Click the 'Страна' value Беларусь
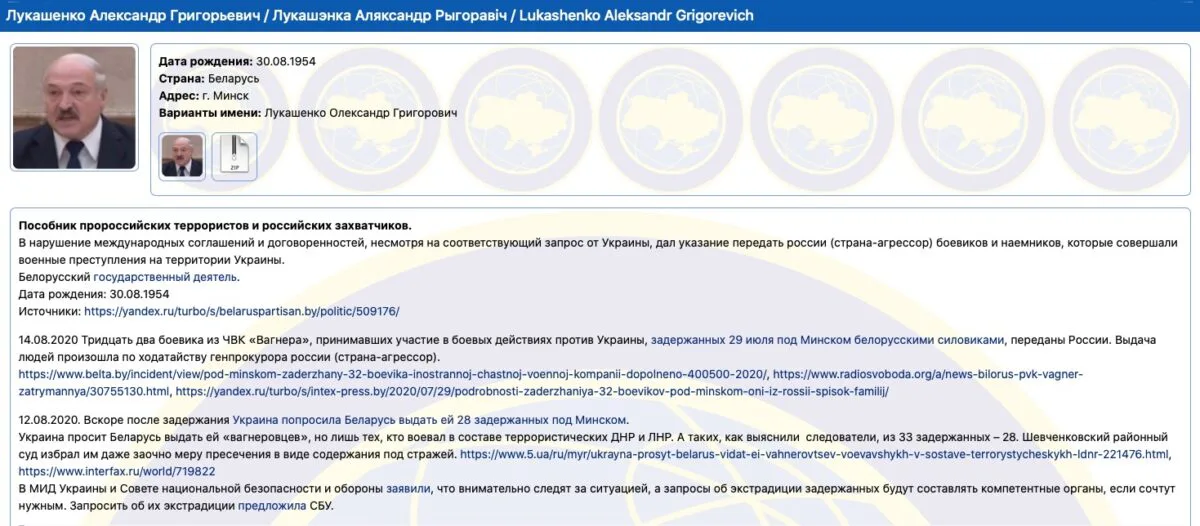 click(x=235, y=78)
